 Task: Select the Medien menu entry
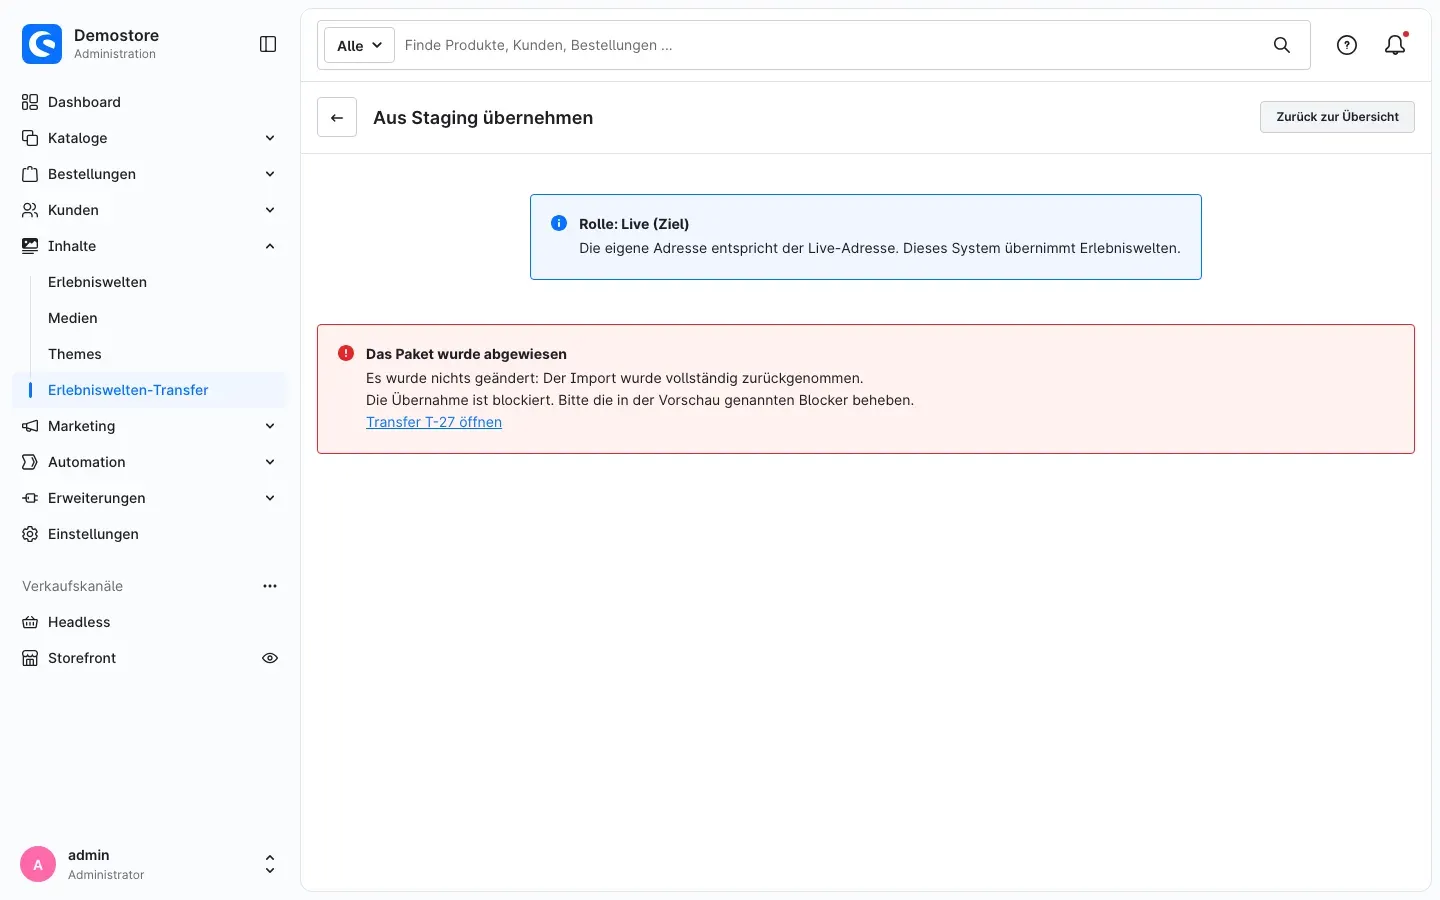pyautogui.click(x=73, y=318)
